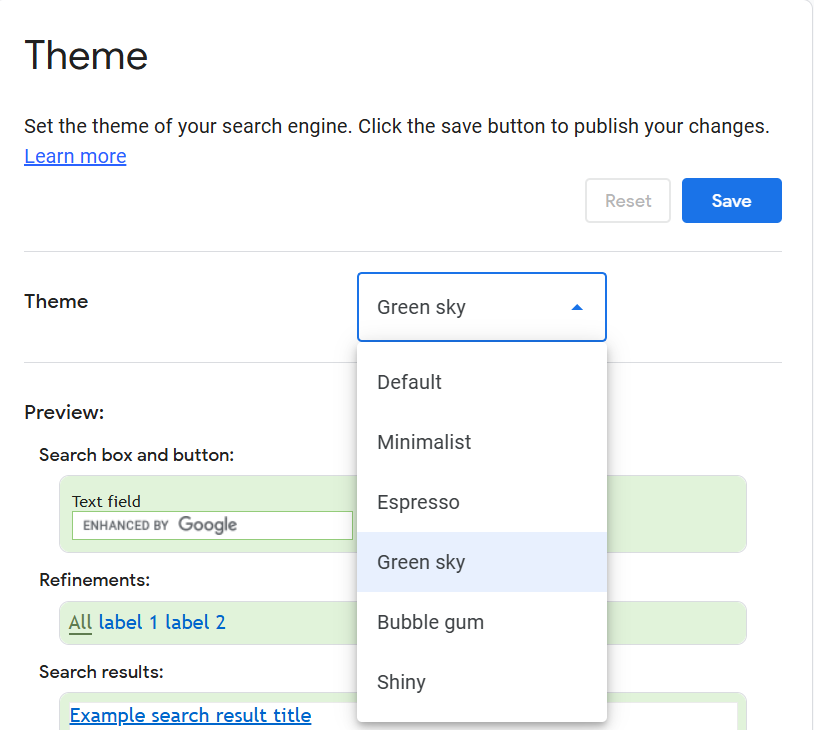Click the Theme page heading
Screen dimensions: 814x730
coord(86,55)
